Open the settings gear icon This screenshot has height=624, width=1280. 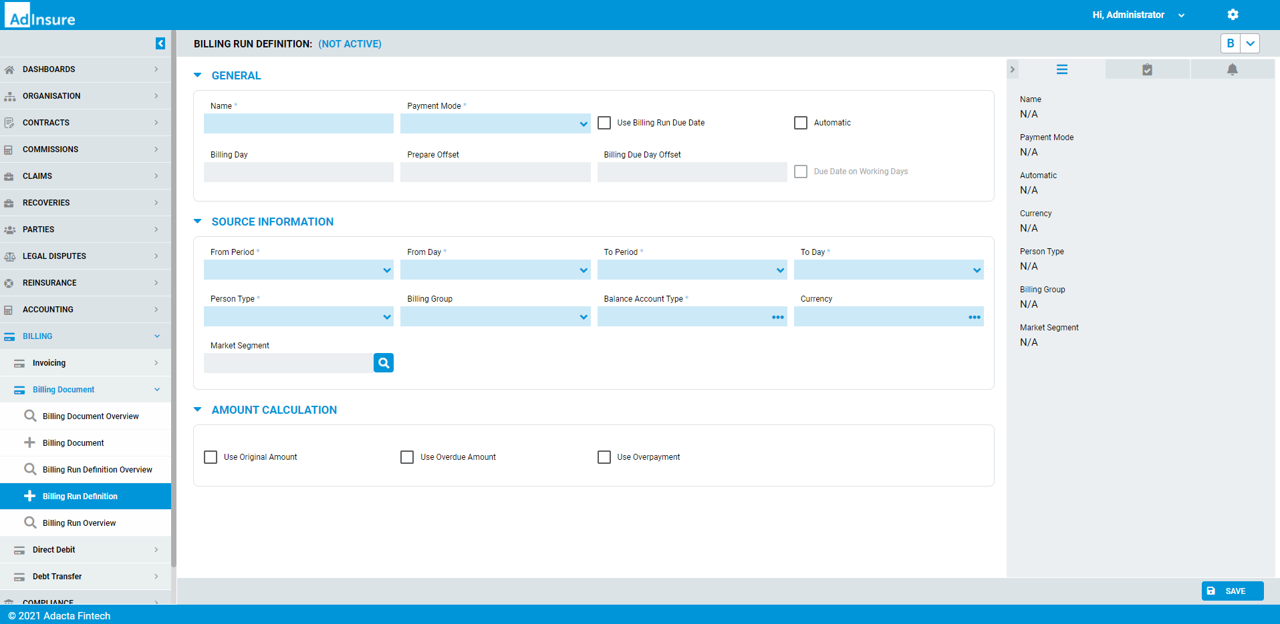pyautogui.click(x=1232, y=15)
